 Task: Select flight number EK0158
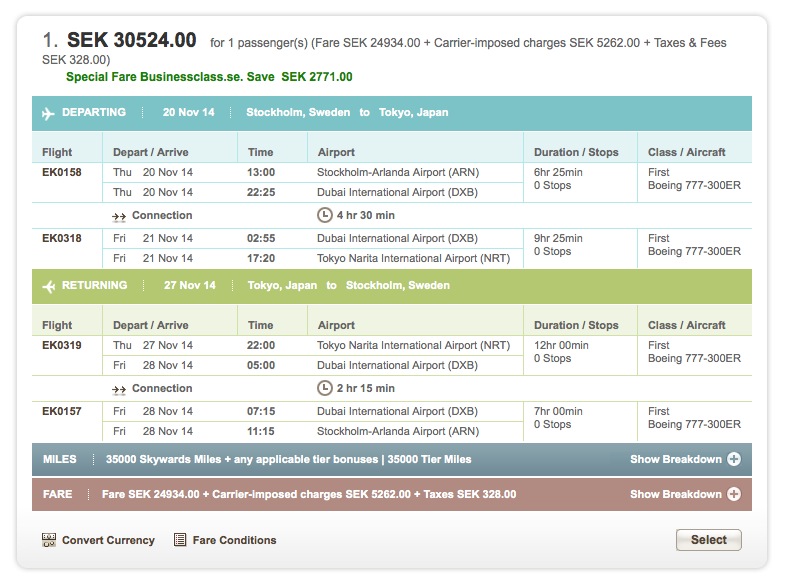coord(62,173)
